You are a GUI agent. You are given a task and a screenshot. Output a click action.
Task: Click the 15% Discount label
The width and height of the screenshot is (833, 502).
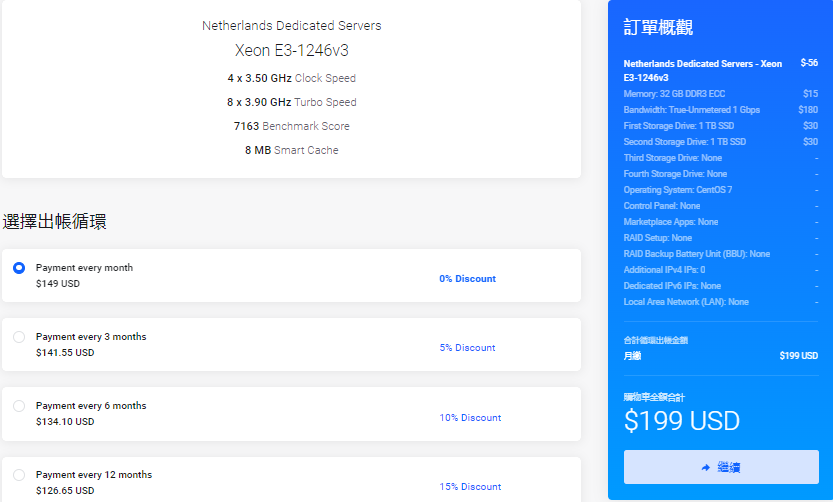tap(470, 487)
